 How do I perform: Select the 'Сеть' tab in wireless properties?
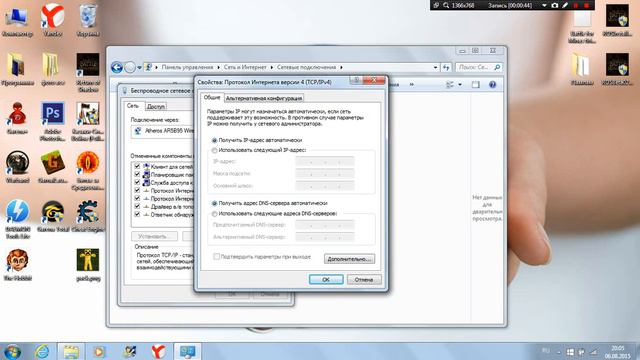pos(133,106)
